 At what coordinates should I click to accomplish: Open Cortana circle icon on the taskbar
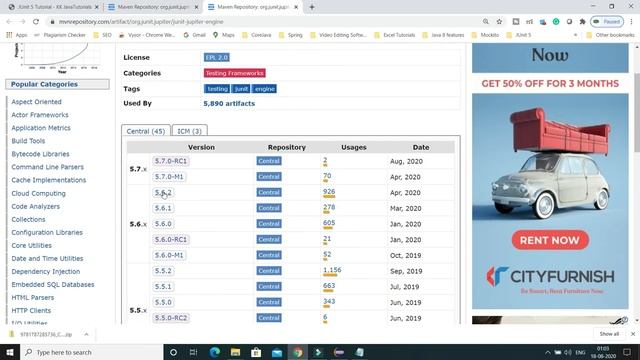[x=173, y=352]
